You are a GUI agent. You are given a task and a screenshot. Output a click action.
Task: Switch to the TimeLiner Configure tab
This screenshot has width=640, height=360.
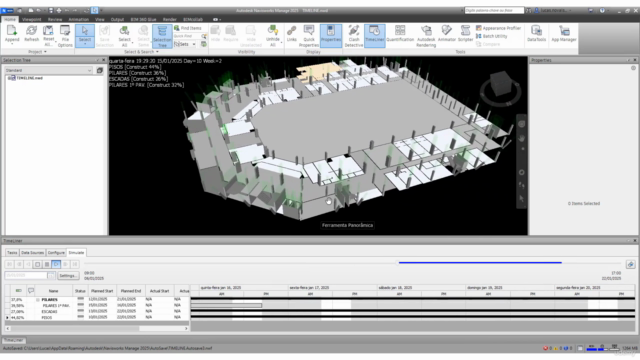click(56, 253)
